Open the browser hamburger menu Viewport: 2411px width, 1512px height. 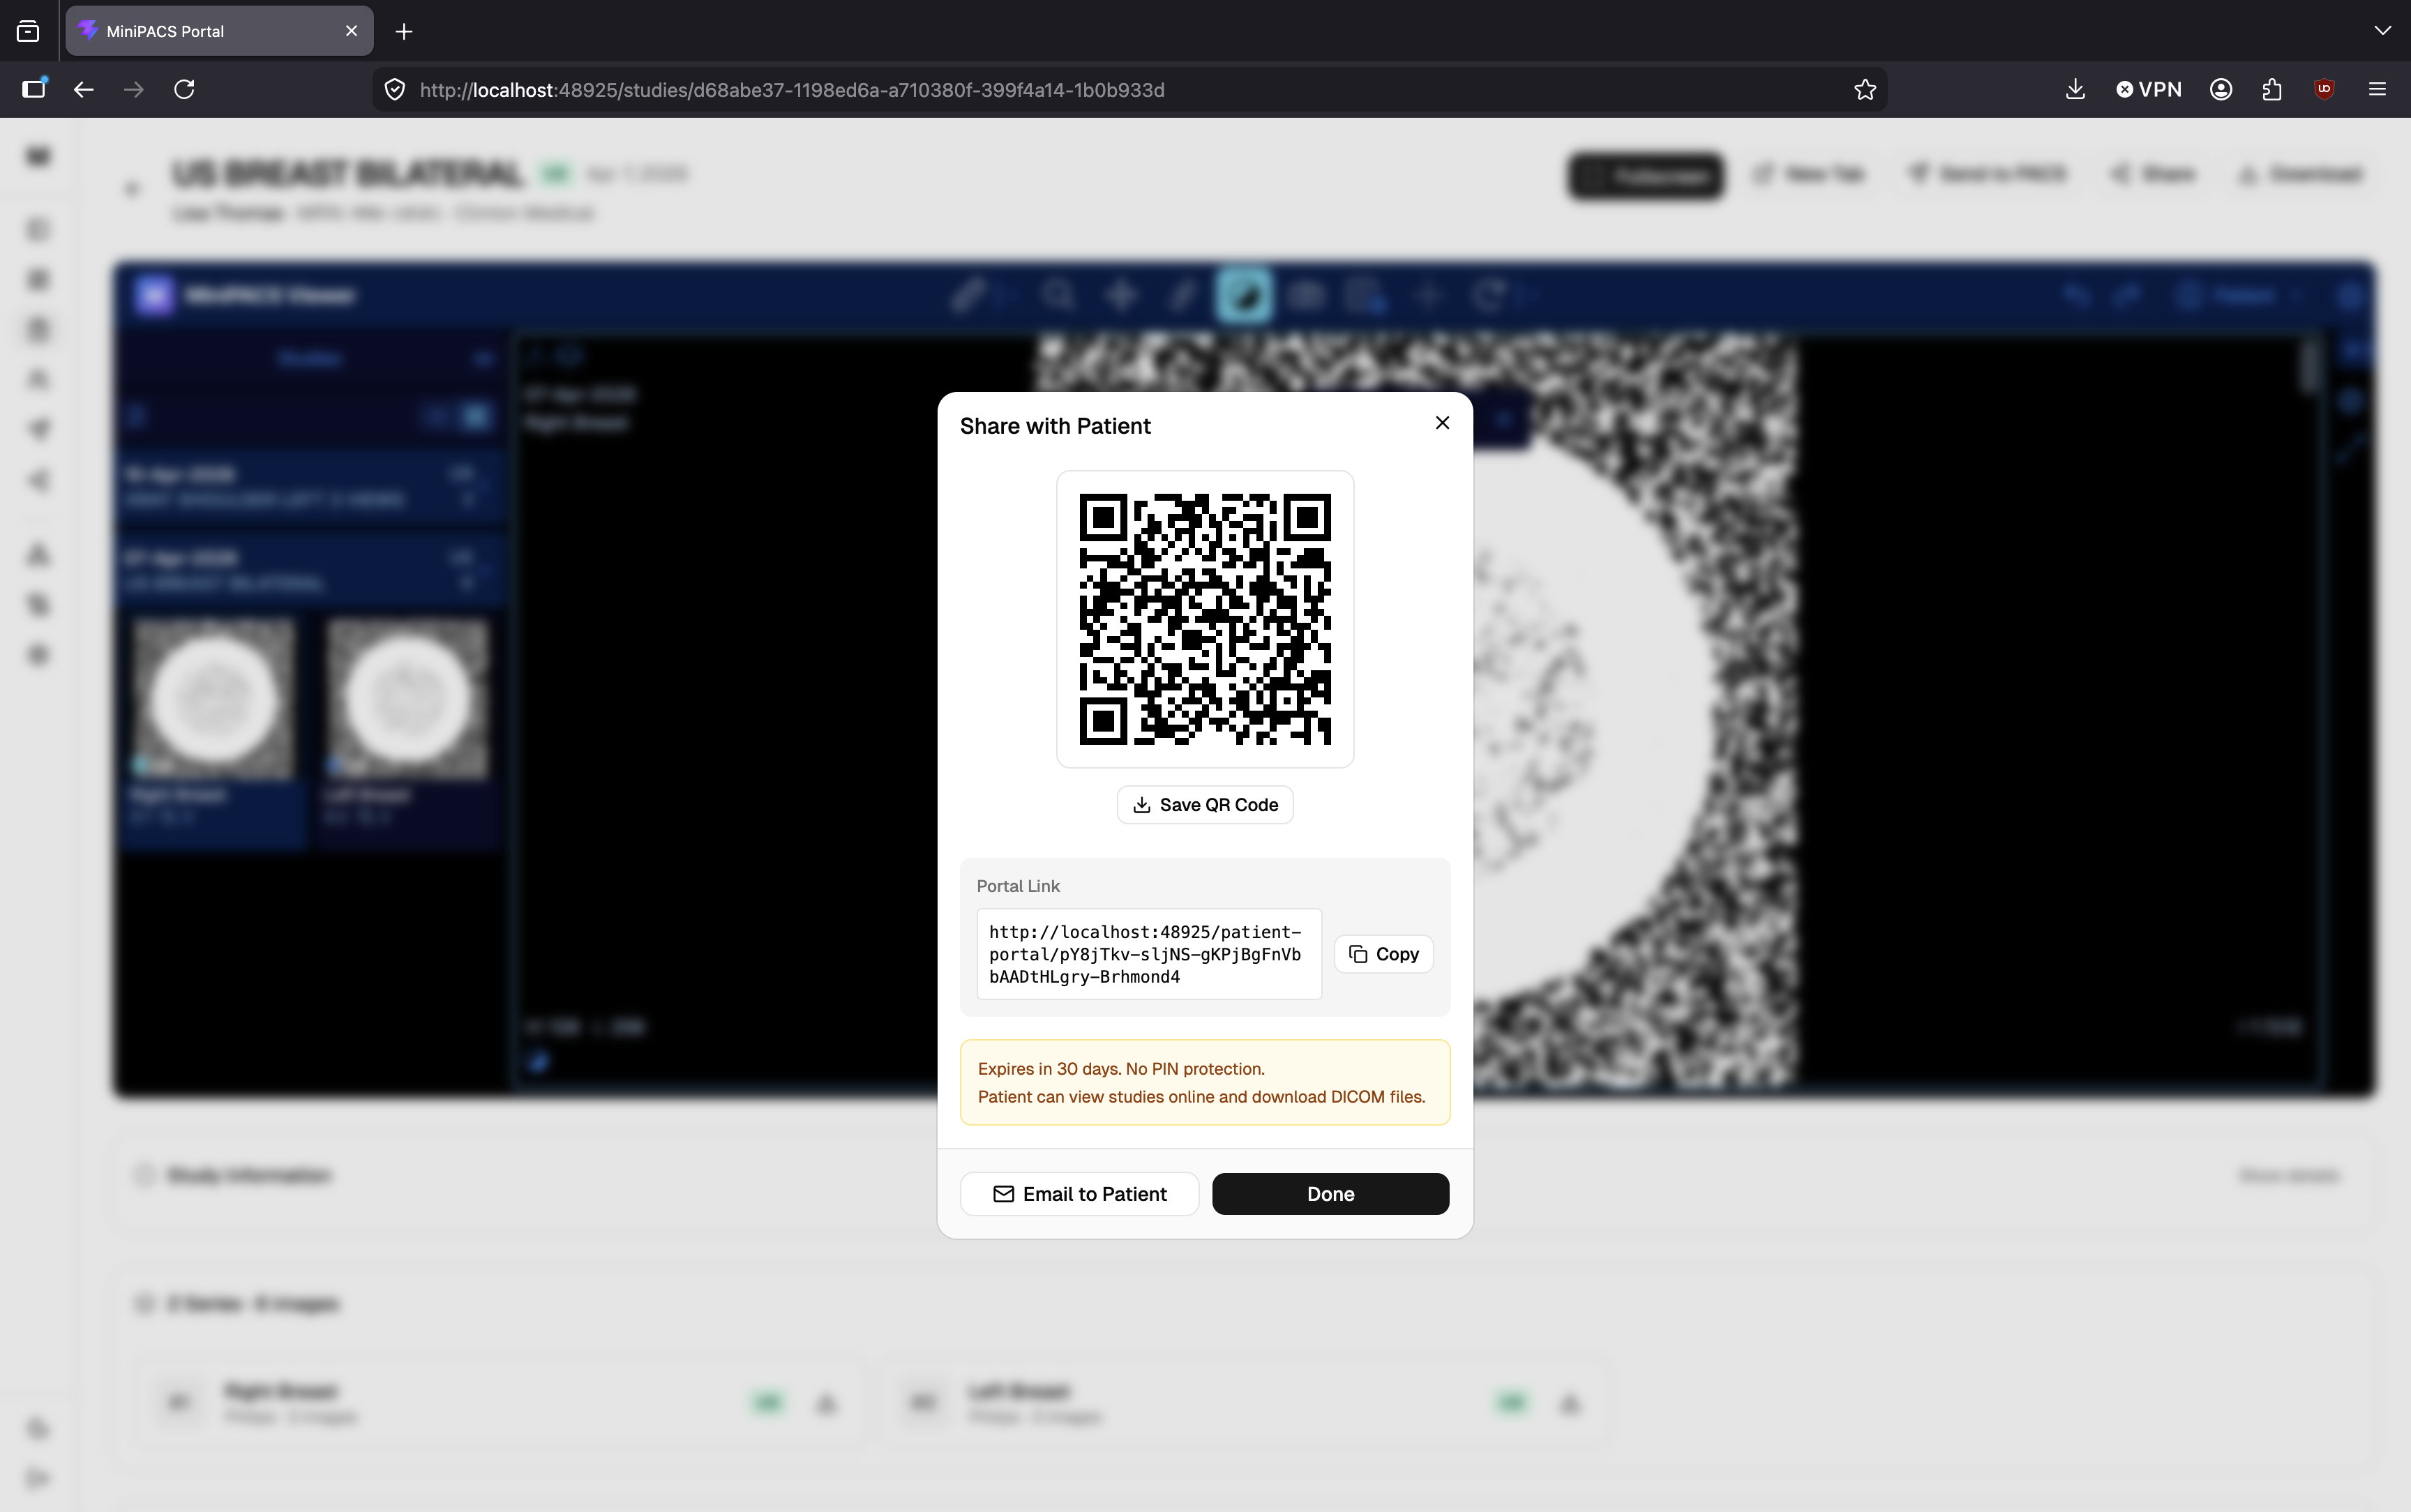pyautogui.click(x=2377, y=90)
